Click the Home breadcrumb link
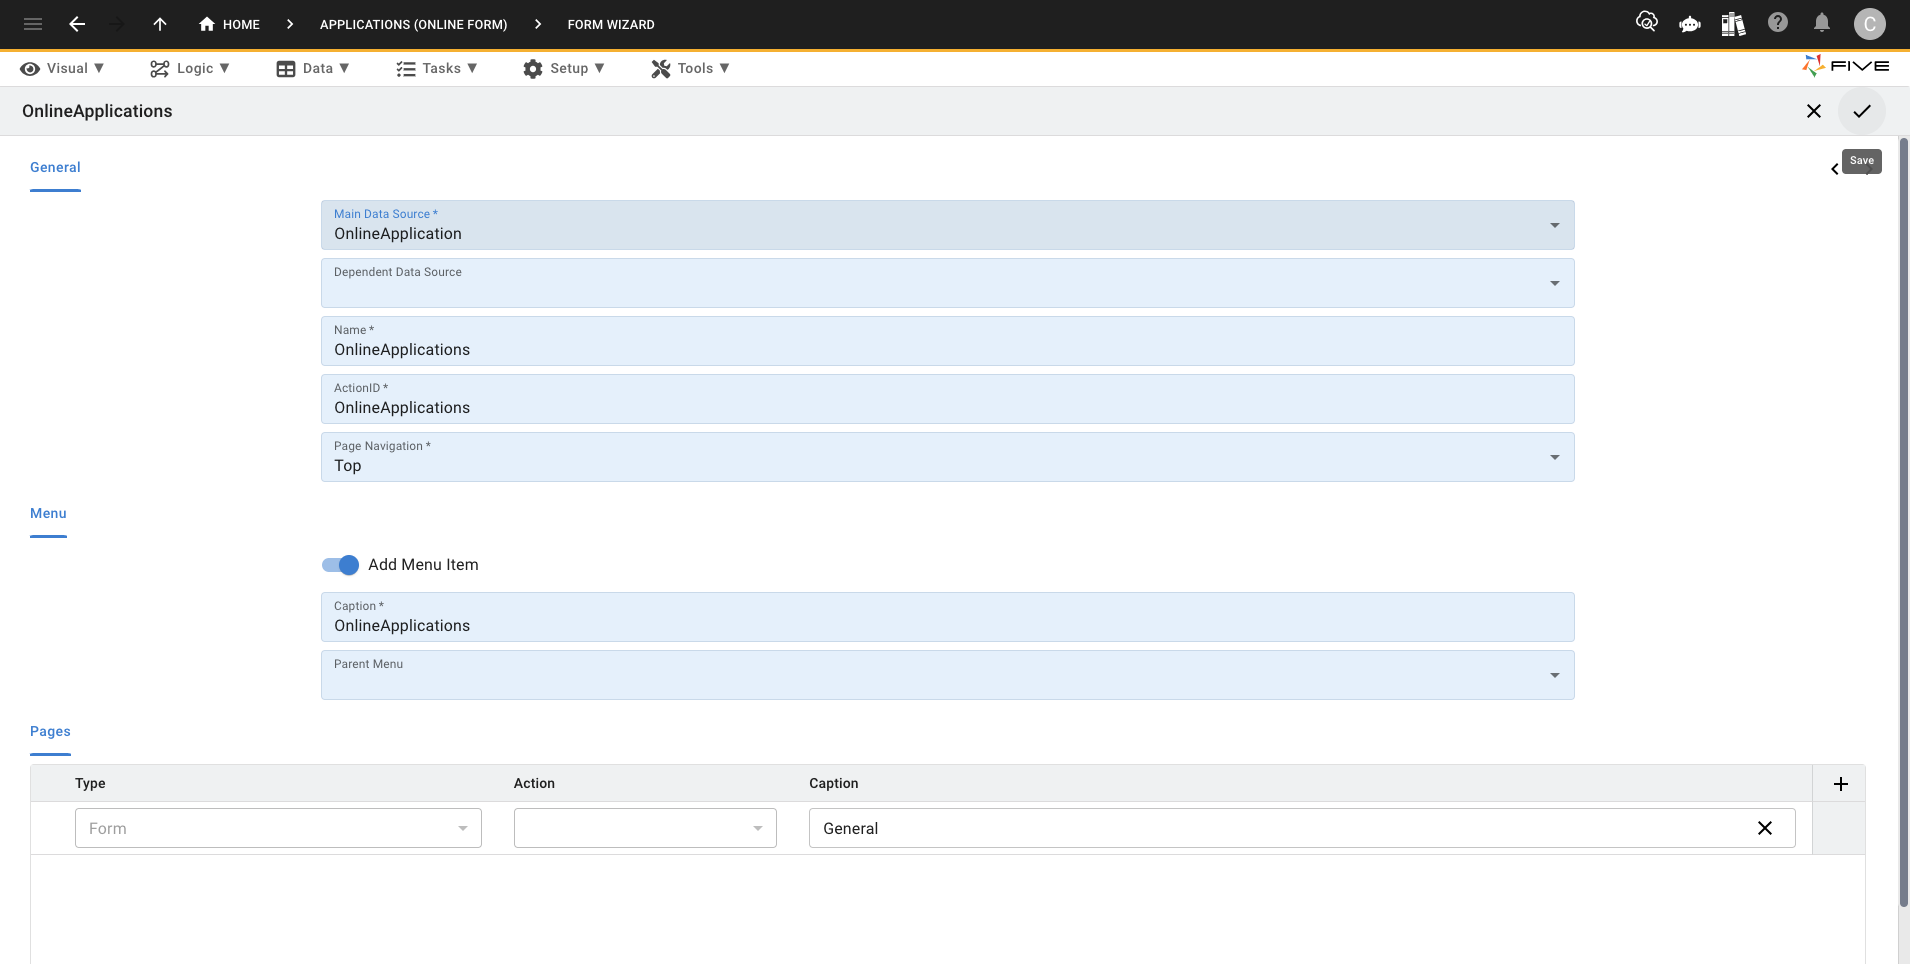 coord(229,24)
